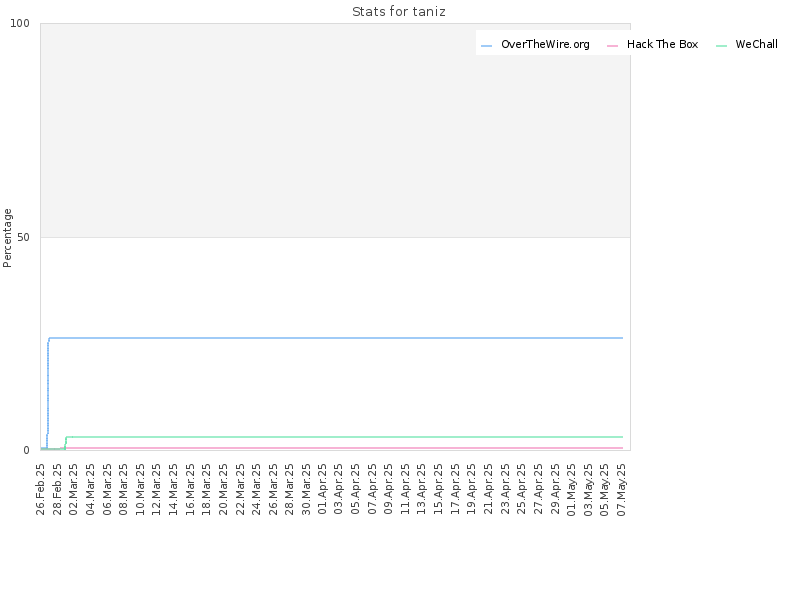Image resolution: width=800 pixels, height=600 pixels.
Task: Click the blue OverTheWire.org legend color marker
Action: click(486, 46)
